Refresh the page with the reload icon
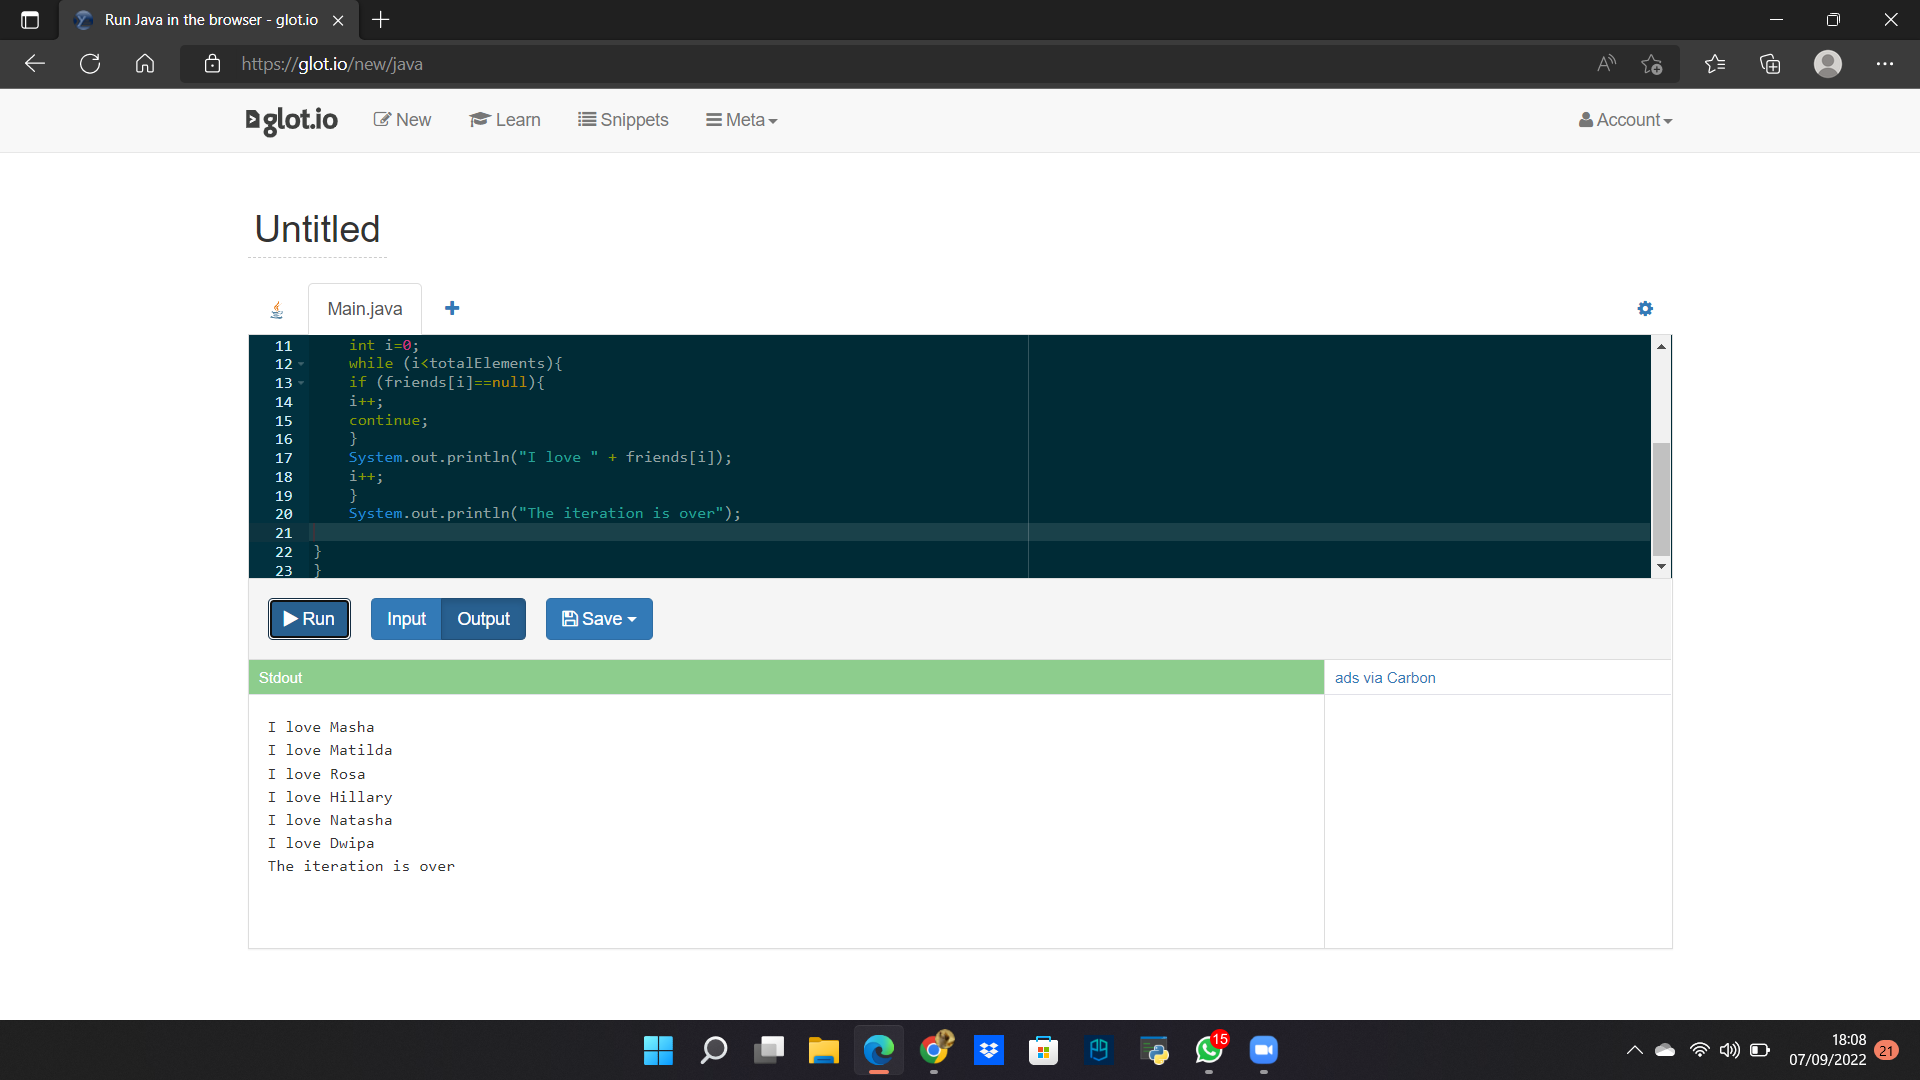This screenshot has width=1920, height=1080. pos(89,63)
